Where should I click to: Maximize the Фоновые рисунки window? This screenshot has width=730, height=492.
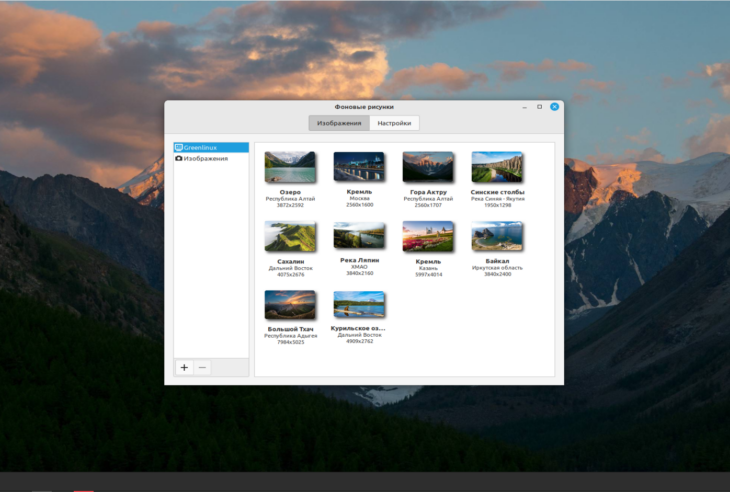[540, 106]
